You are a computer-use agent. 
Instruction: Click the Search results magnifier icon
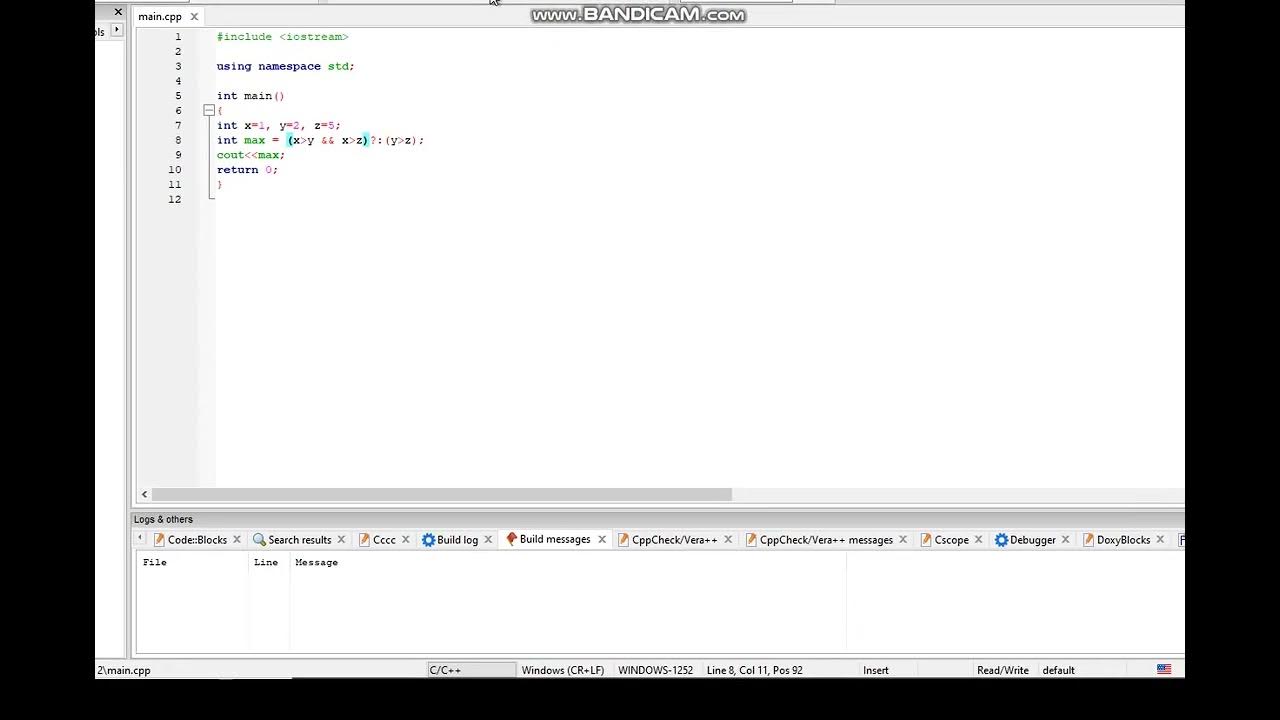pyautogui.click(x=259, y=540)
